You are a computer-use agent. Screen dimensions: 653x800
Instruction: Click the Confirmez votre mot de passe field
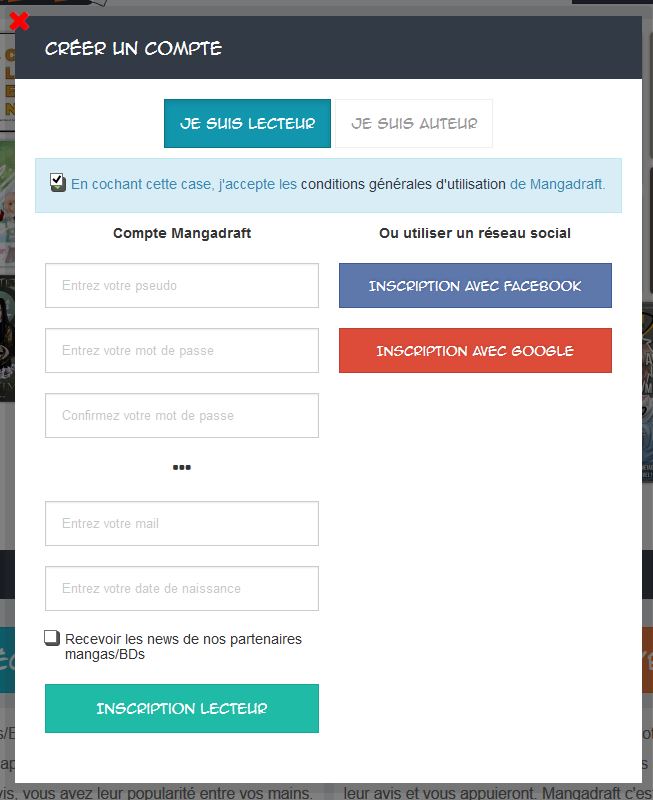(x=182, y=415)
